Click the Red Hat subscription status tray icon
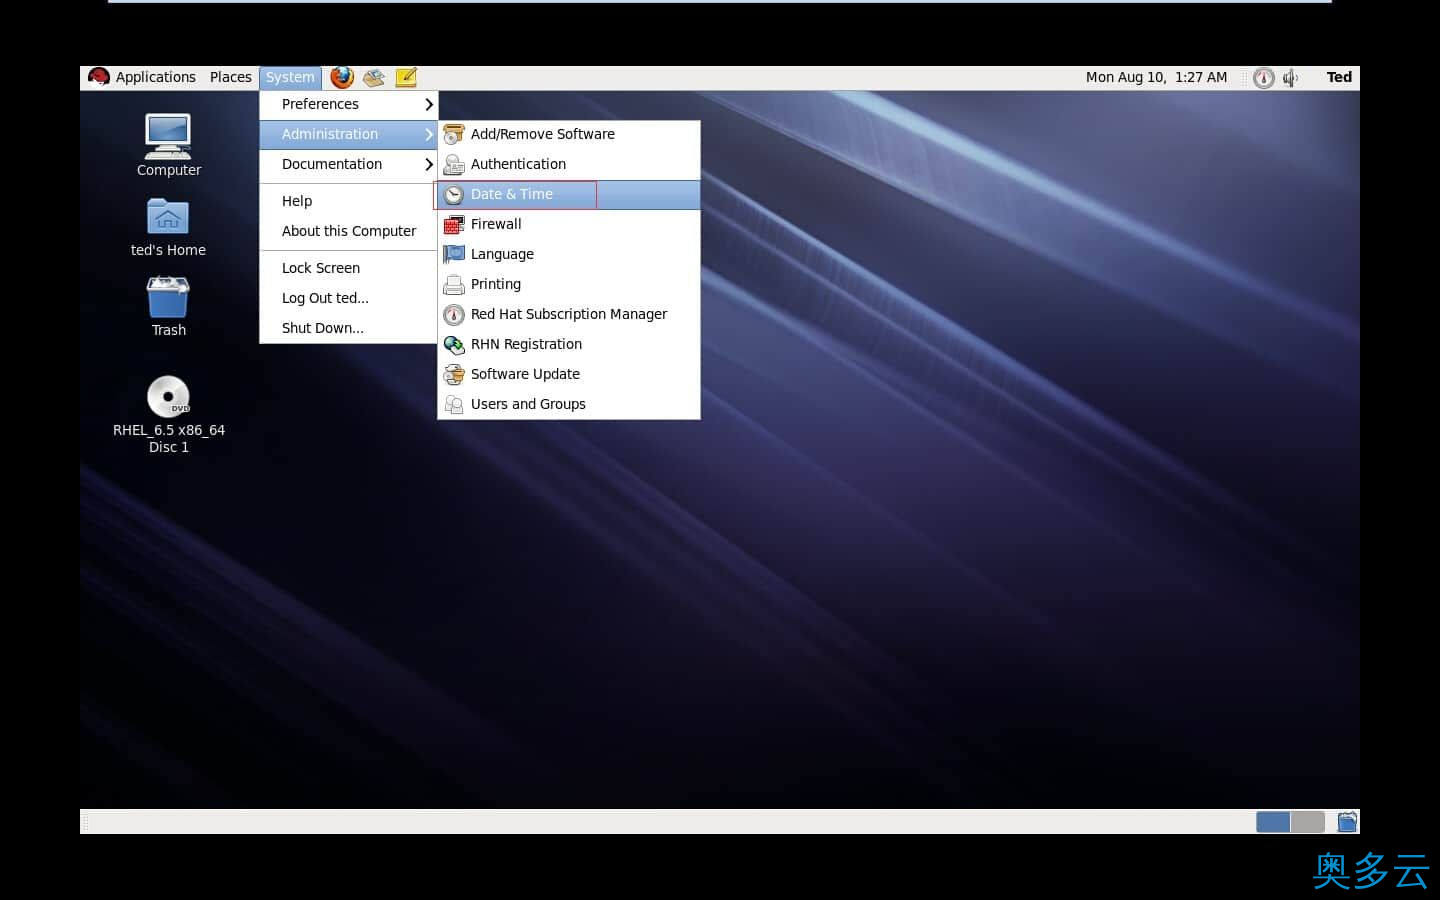Image resolution: width=1440 pixels, height=900 pixels. pos(1264,78)
